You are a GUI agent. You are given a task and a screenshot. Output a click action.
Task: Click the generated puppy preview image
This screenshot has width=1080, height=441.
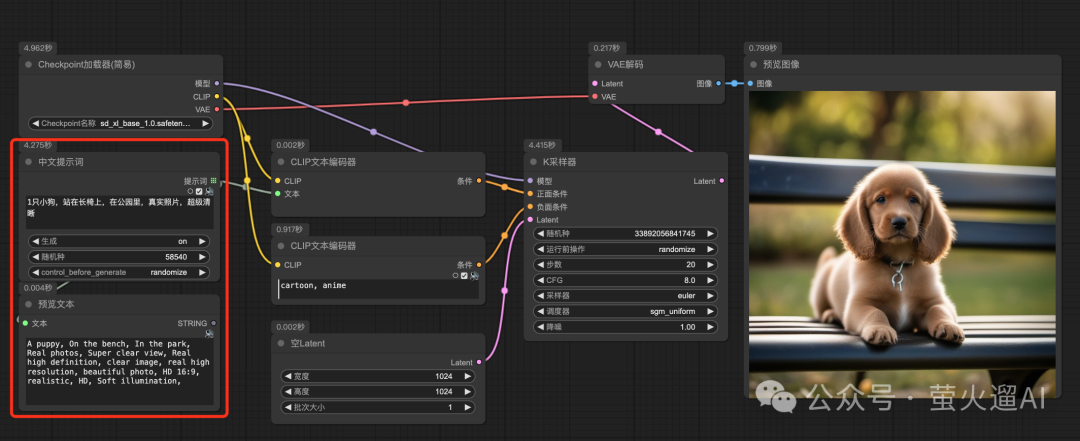point(902,245)
